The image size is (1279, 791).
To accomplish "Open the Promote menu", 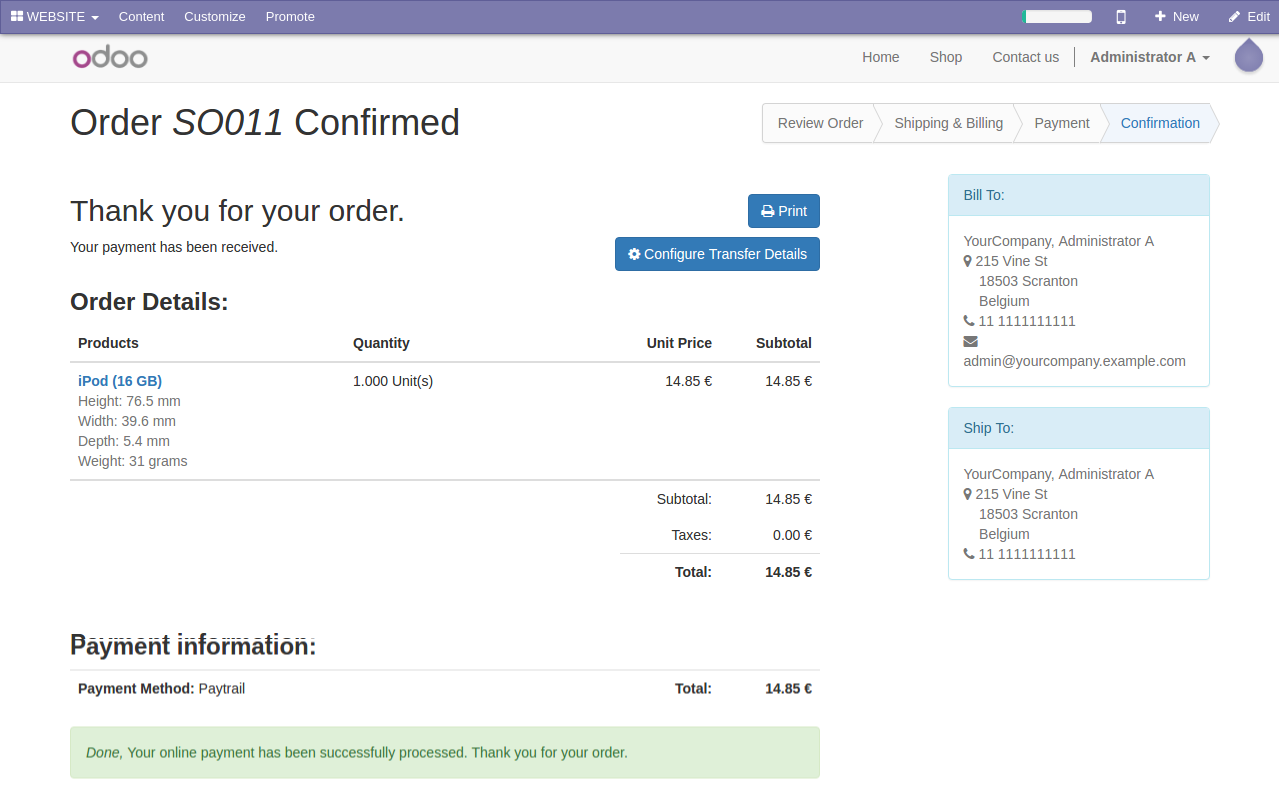I will click(290, 16).
